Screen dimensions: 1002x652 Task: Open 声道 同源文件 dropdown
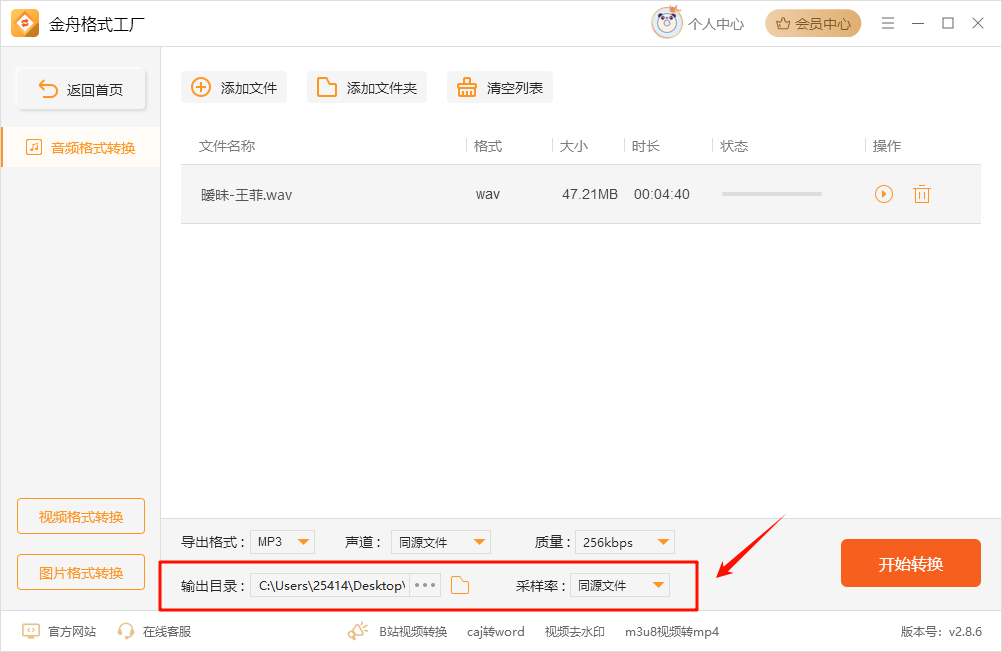(441, 542)
